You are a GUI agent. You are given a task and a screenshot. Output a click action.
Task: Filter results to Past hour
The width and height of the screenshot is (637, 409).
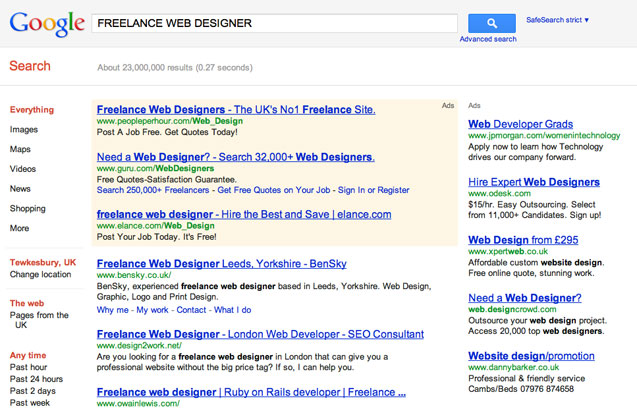click(28, 367)
